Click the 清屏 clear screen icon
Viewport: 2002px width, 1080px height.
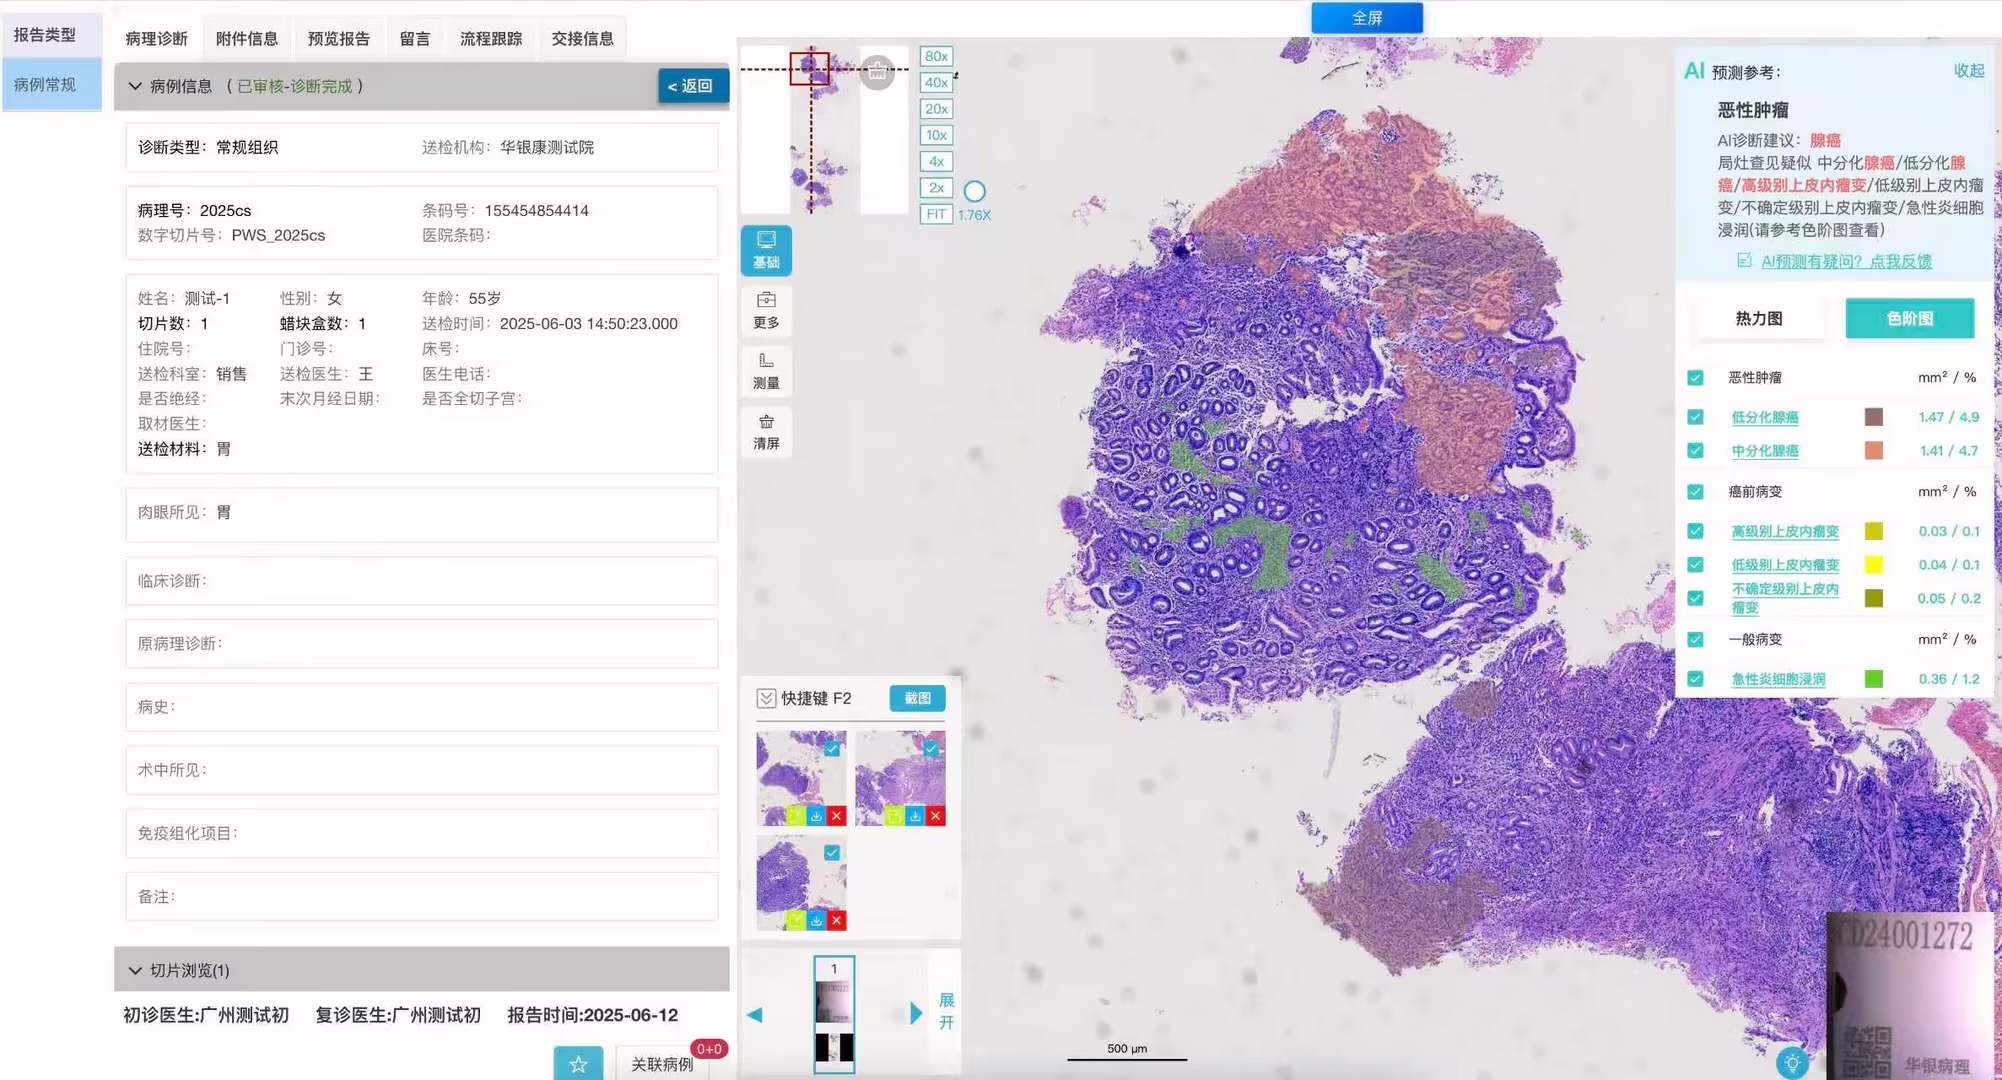[766, 432]
